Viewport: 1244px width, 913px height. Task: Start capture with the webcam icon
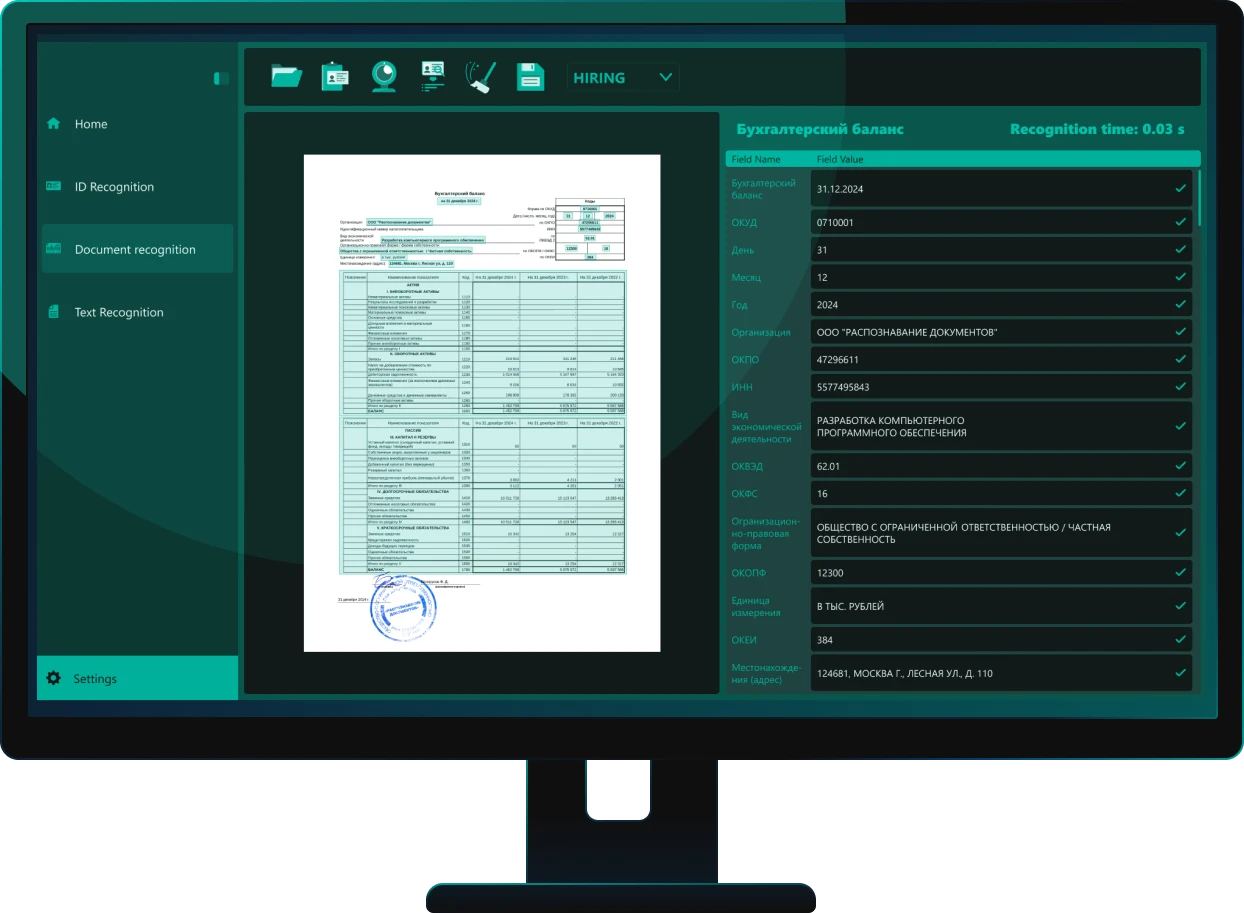pyautogui.click(x=384, y=77)
